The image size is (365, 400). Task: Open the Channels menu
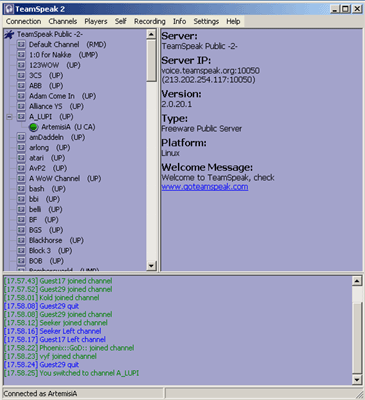point(63,21)
